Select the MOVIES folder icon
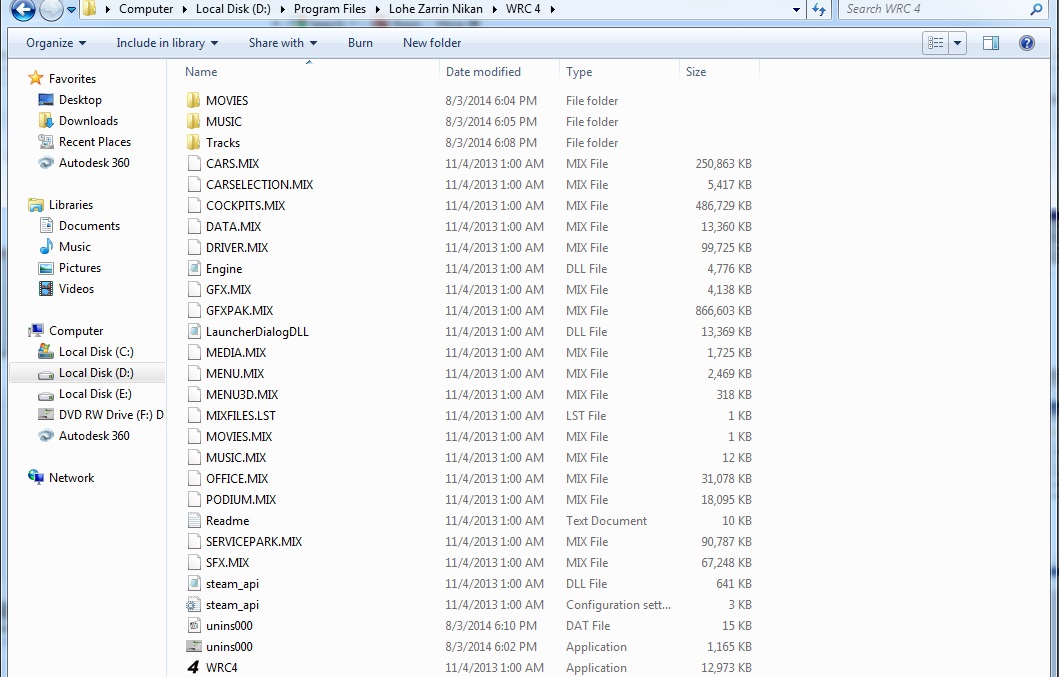This screenshot has width=1059, height=677. point(194,100)
